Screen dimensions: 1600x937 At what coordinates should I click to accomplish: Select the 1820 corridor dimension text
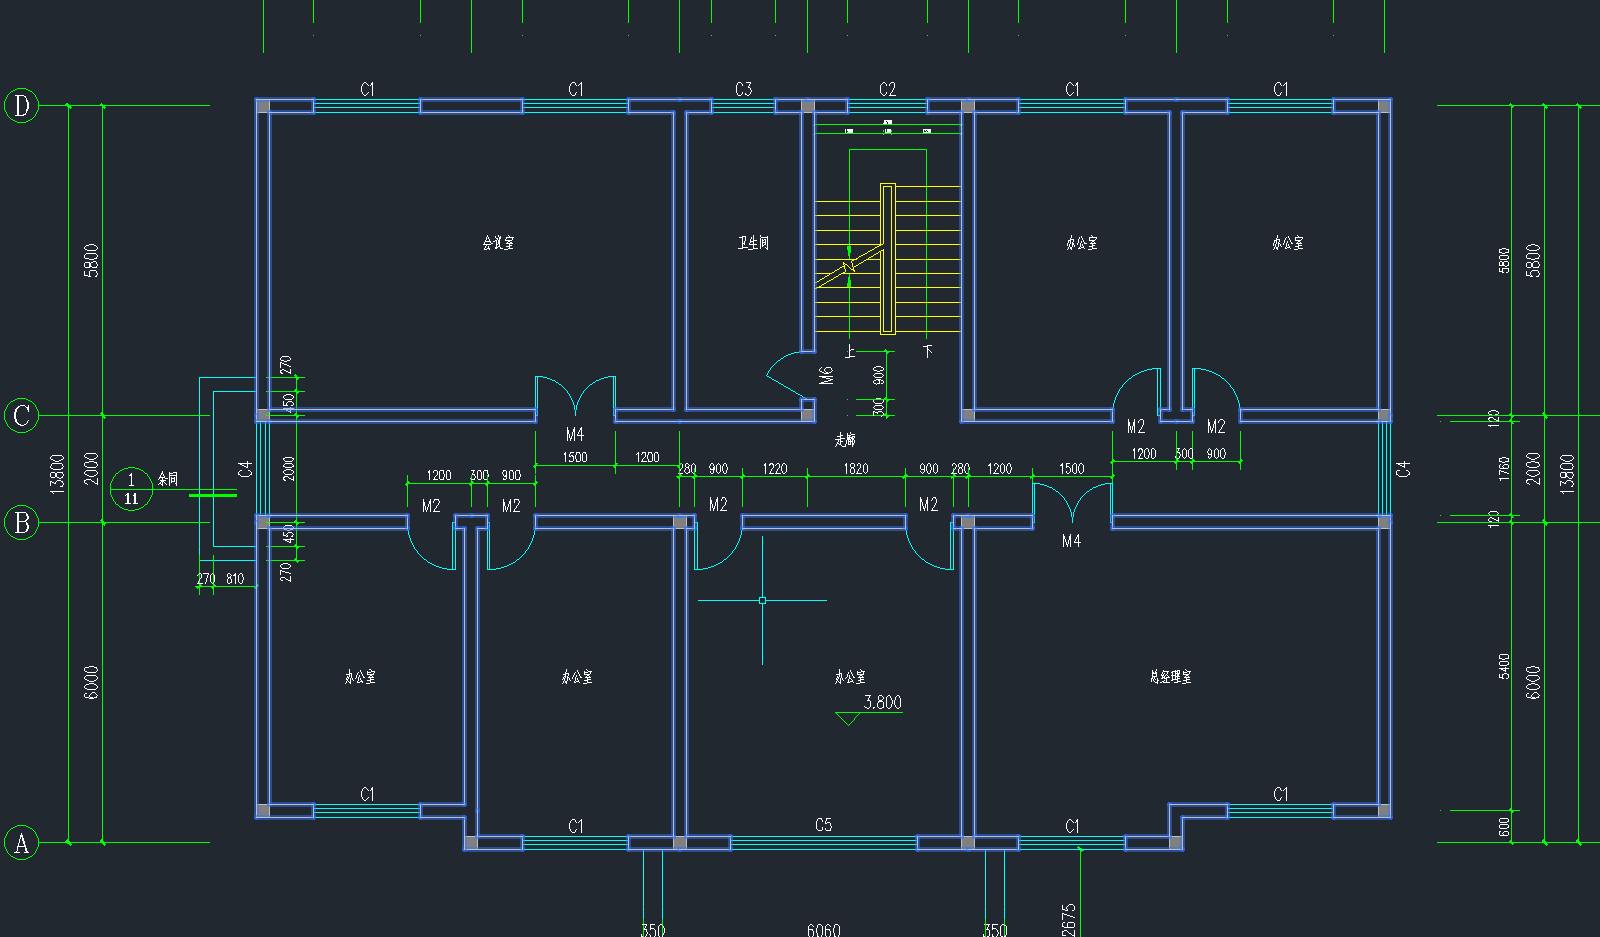coord(856,468)
